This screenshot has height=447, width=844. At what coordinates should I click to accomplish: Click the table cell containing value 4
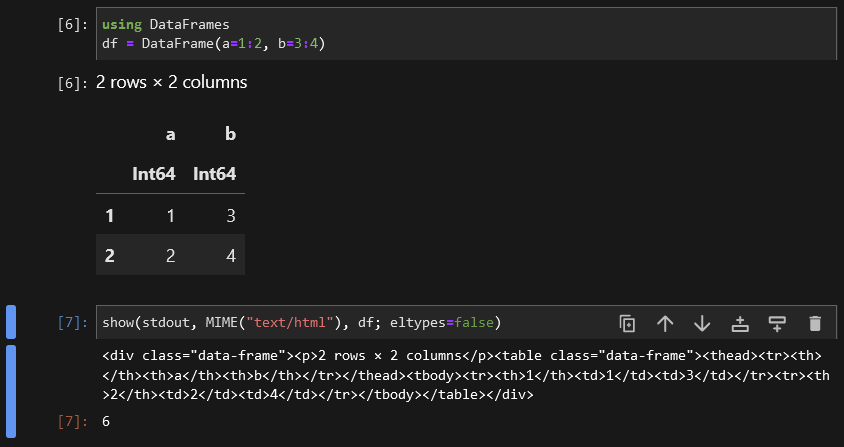coord(230,256)
